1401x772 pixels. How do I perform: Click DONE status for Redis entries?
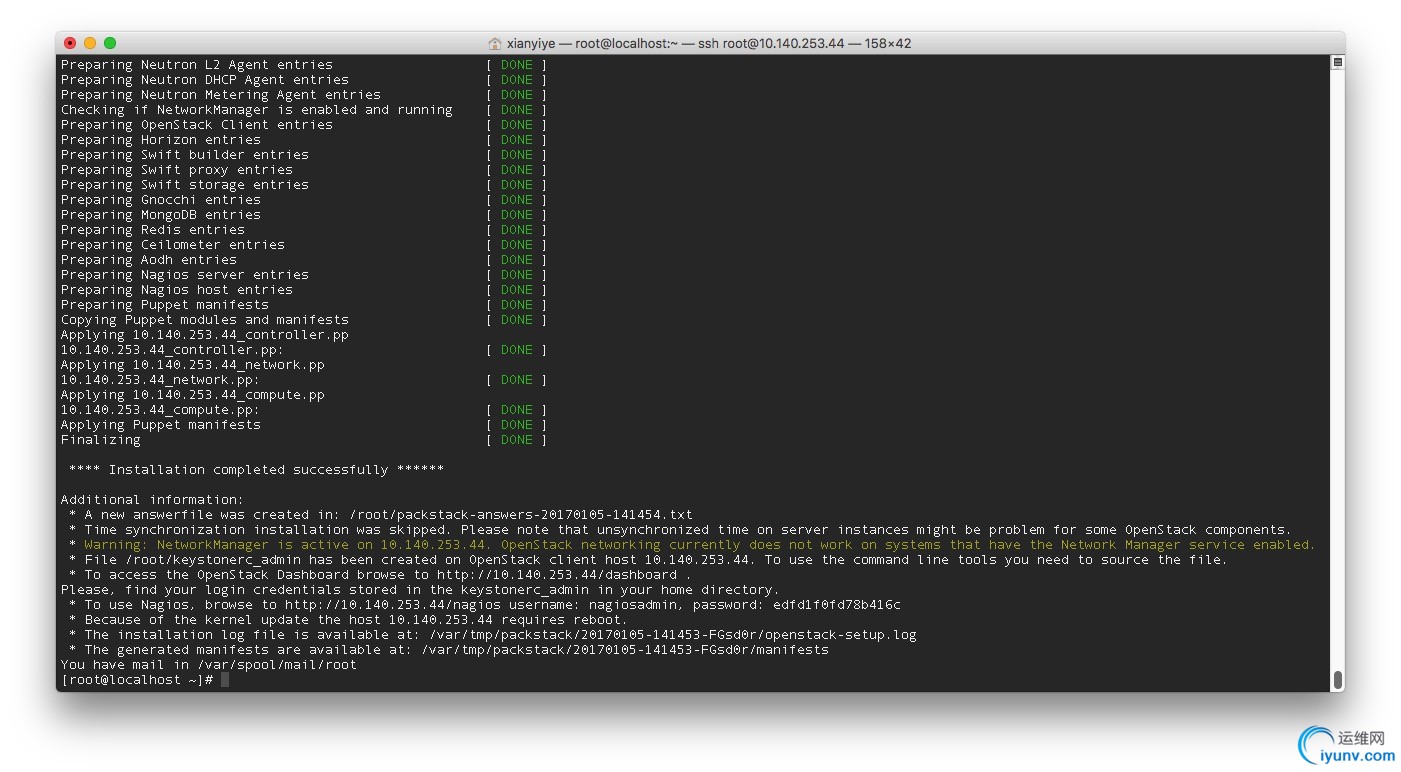[x=517, y=230]
